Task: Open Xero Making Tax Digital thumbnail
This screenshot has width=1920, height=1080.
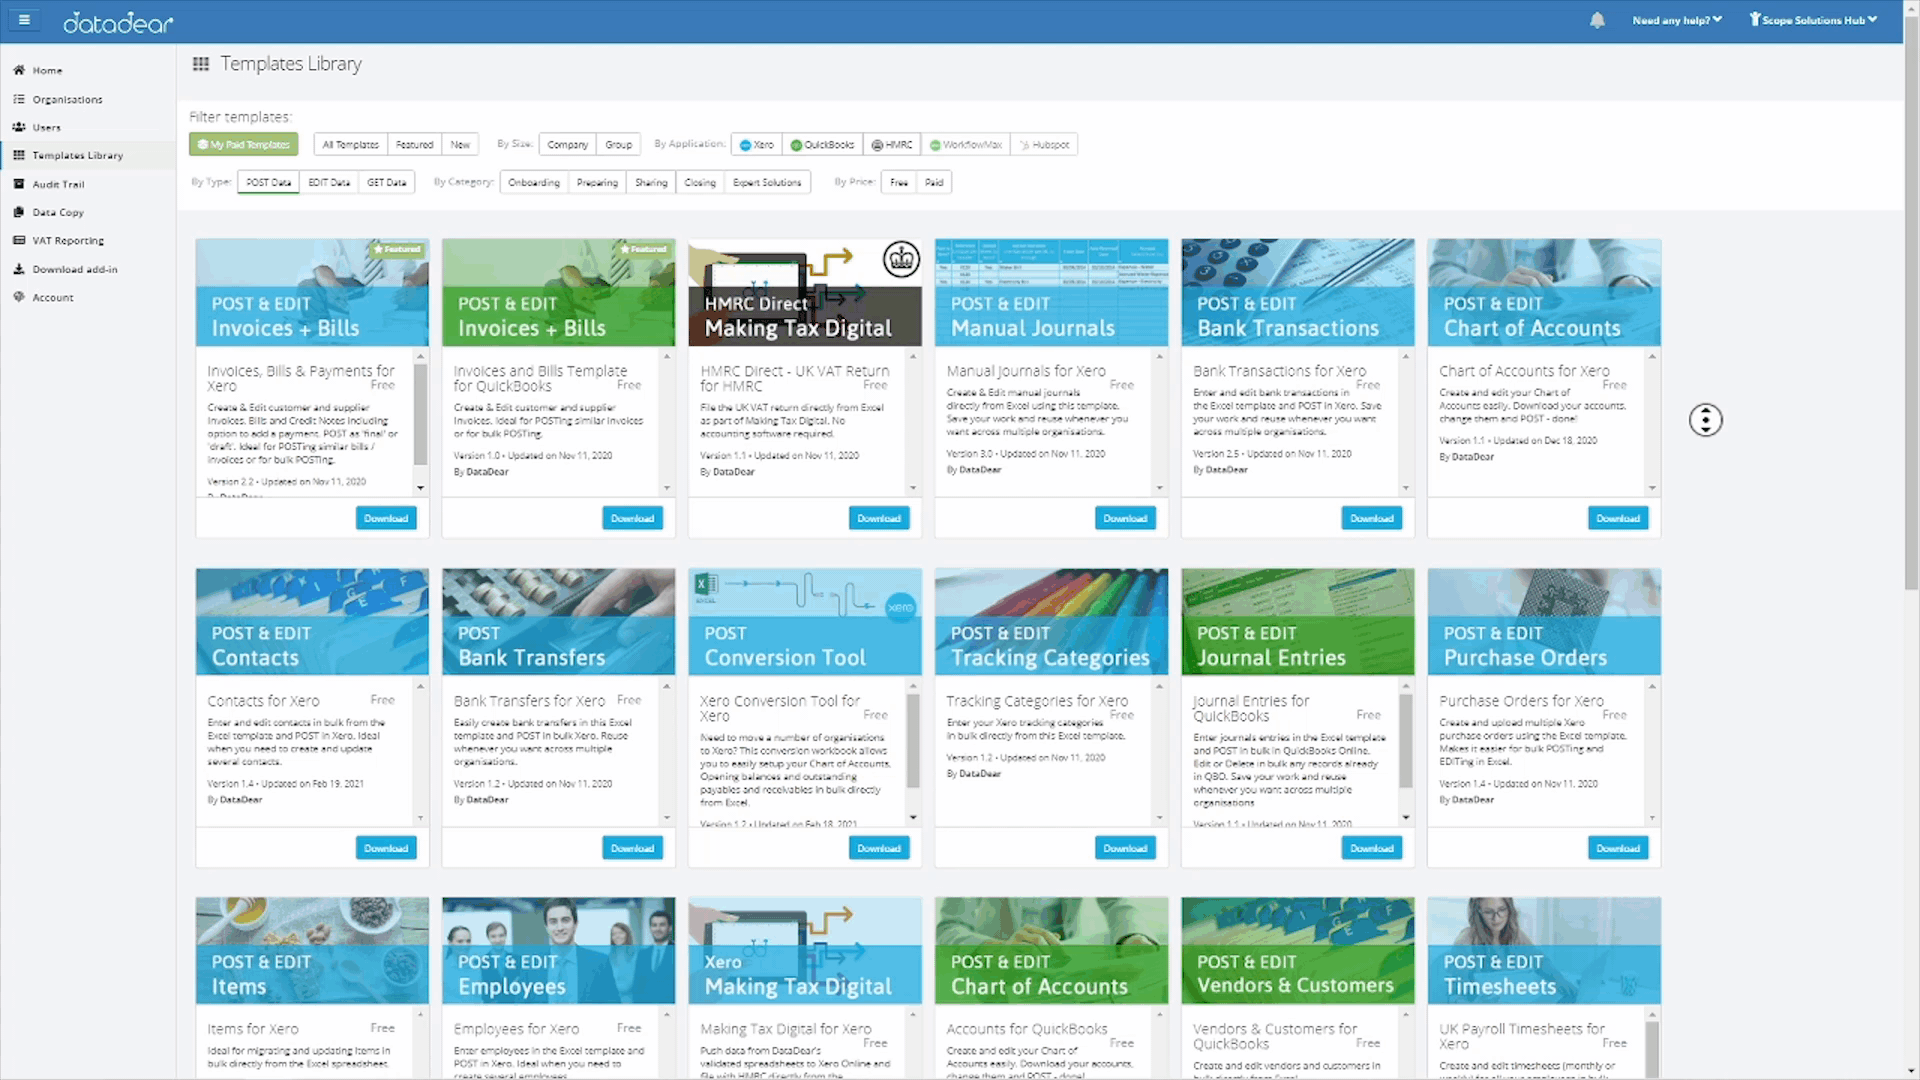Action: [805, 950]
